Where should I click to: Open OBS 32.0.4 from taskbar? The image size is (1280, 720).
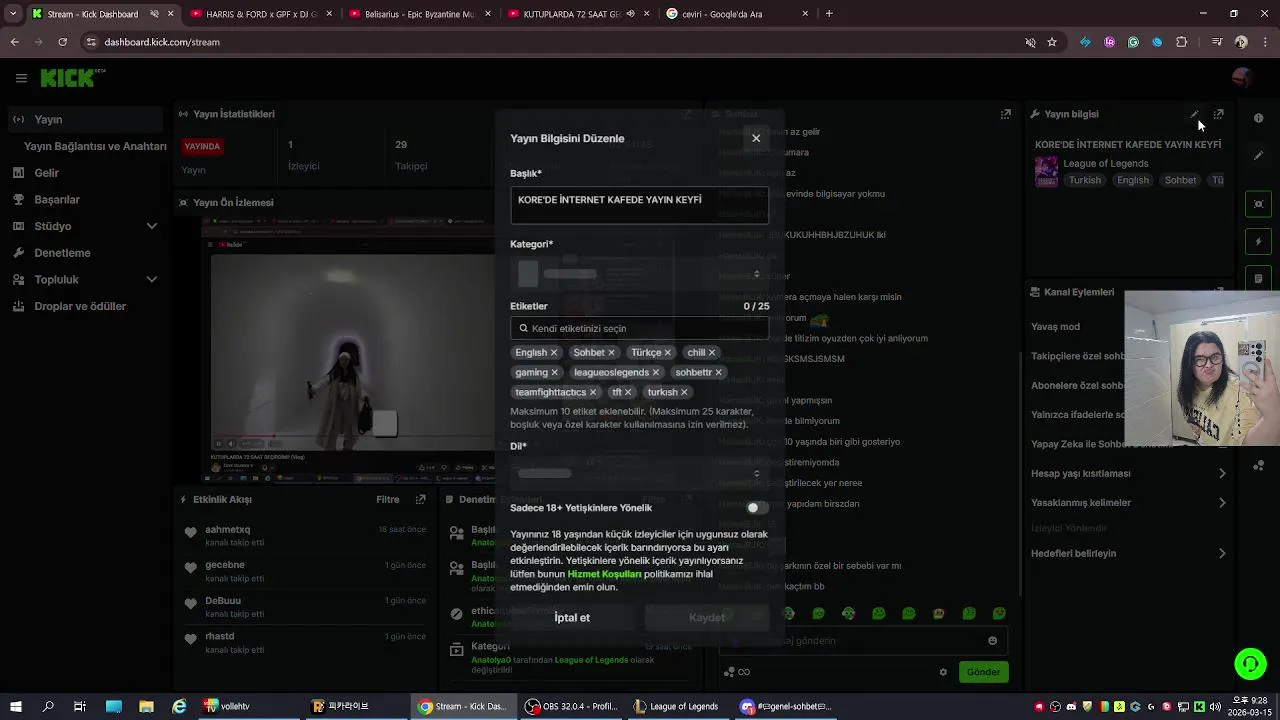[x=572, y=706]
